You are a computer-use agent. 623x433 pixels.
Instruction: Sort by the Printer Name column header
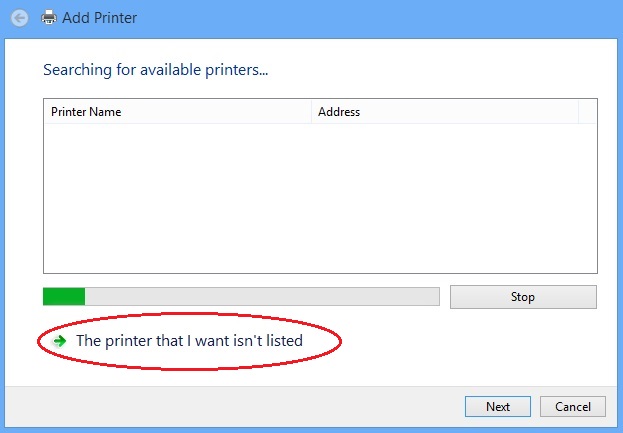point(178,112)
